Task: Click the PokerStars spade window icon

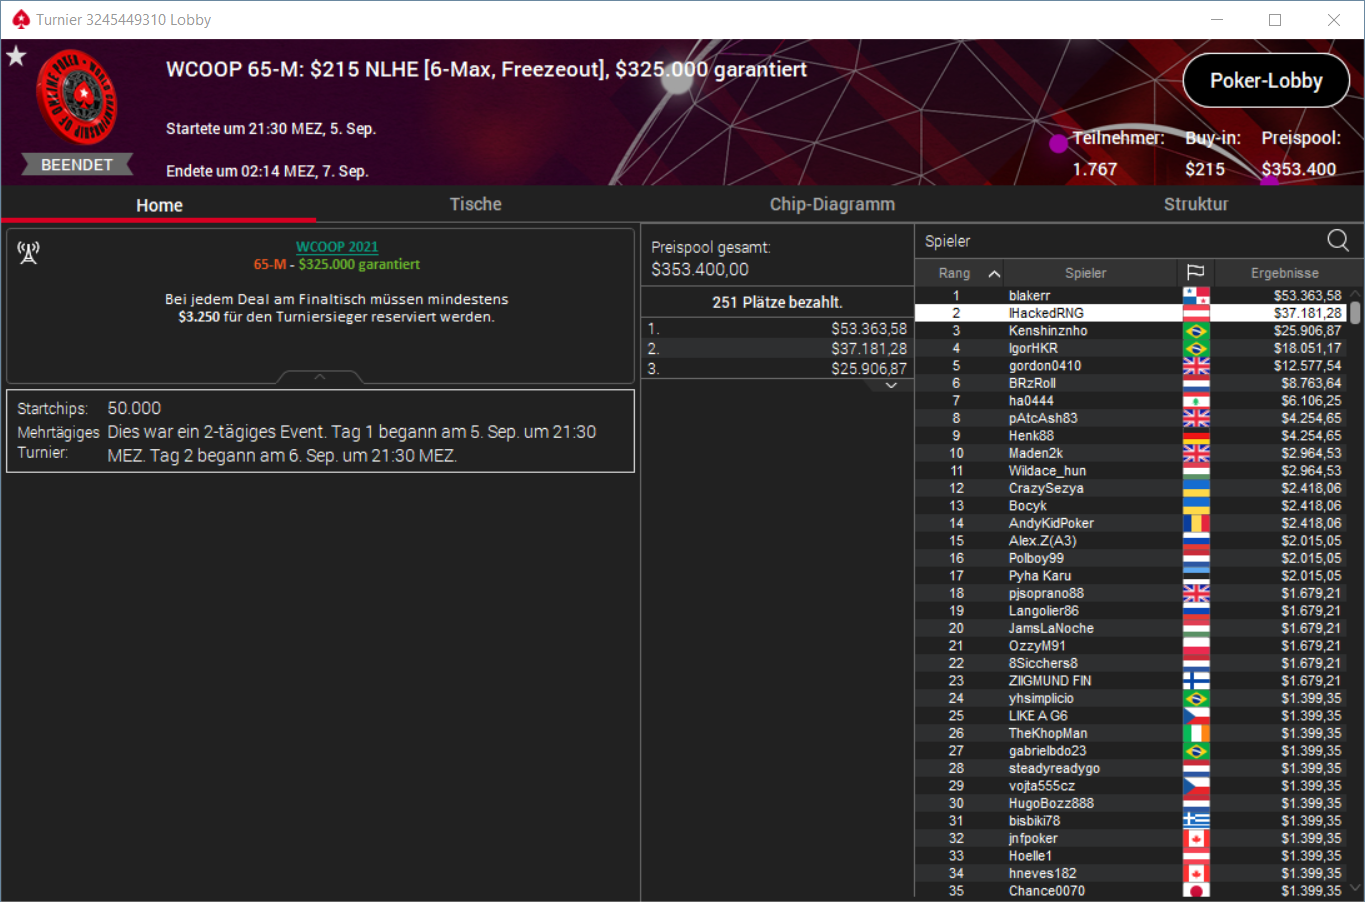Action: [x=21, y=19]
